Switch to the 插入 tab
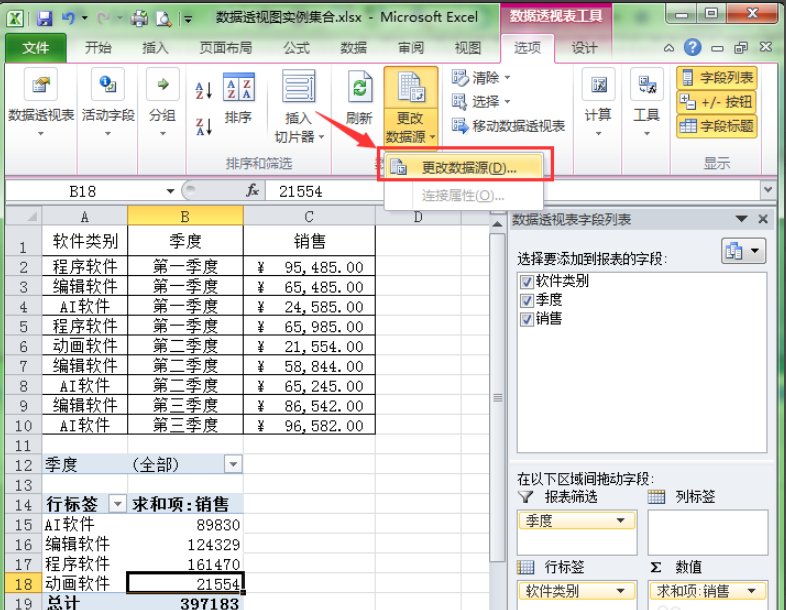Image resolution: width=786 pixels, height=610 pixels. click(x=155, y=48)
